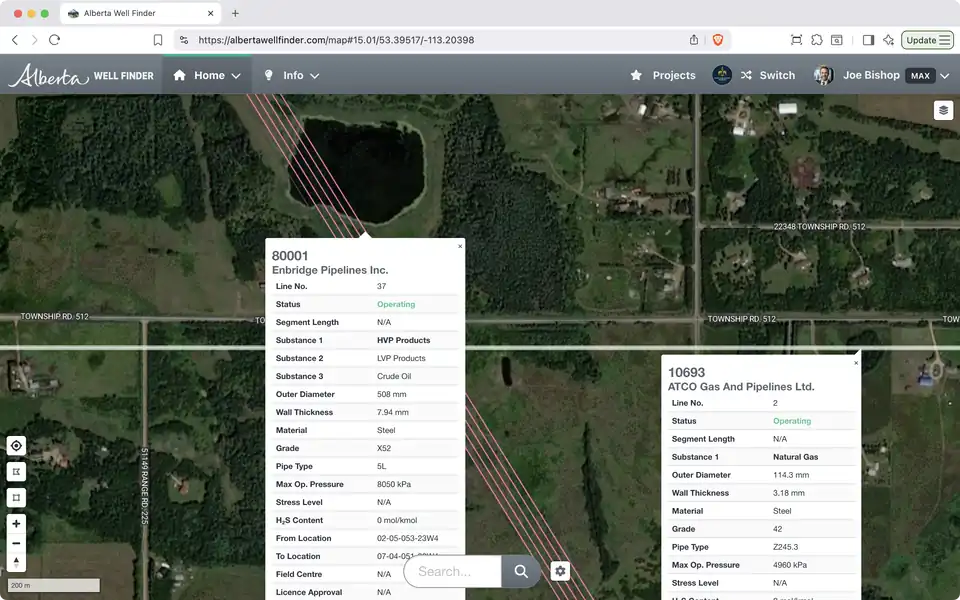Close the Alberta Well Finder tab
960x600 pixels.
211,13
